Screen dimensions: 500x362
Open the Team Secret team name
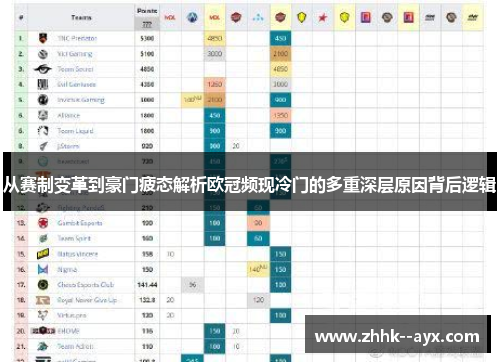(x=75, y=69)
